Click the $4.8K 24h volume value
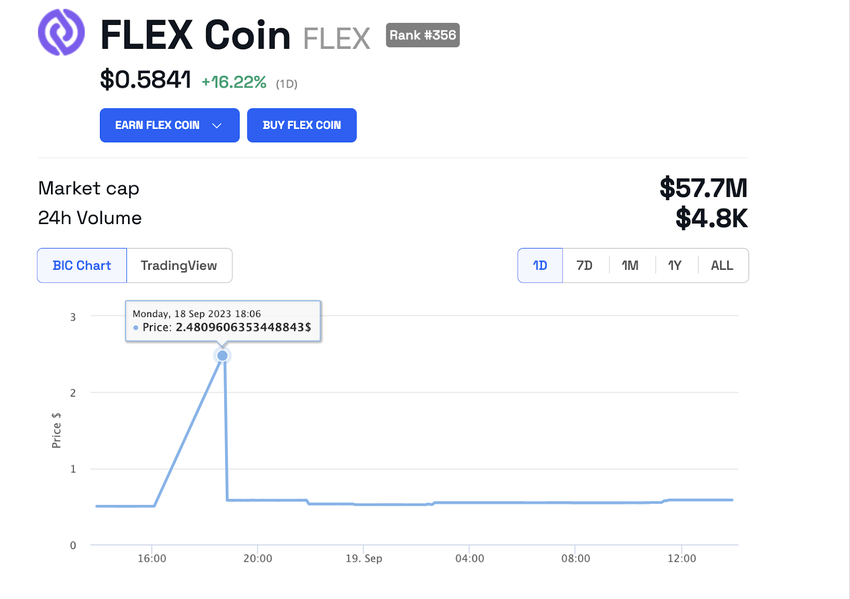Screen dimensions: 850x599 point(711,218)
